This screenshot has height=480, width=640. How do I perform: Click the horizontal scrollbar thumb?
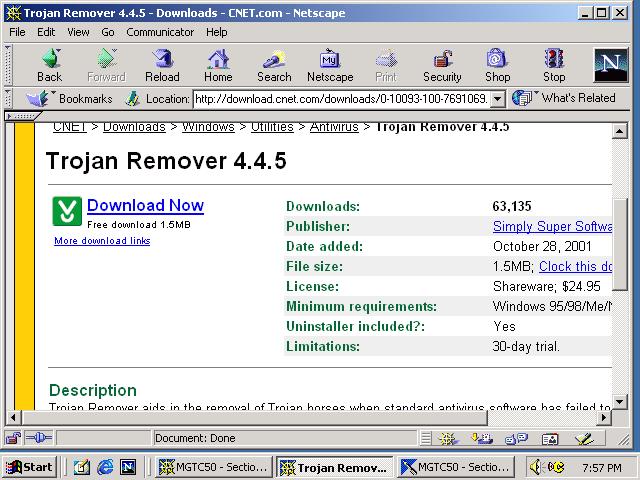coord(255,418)
